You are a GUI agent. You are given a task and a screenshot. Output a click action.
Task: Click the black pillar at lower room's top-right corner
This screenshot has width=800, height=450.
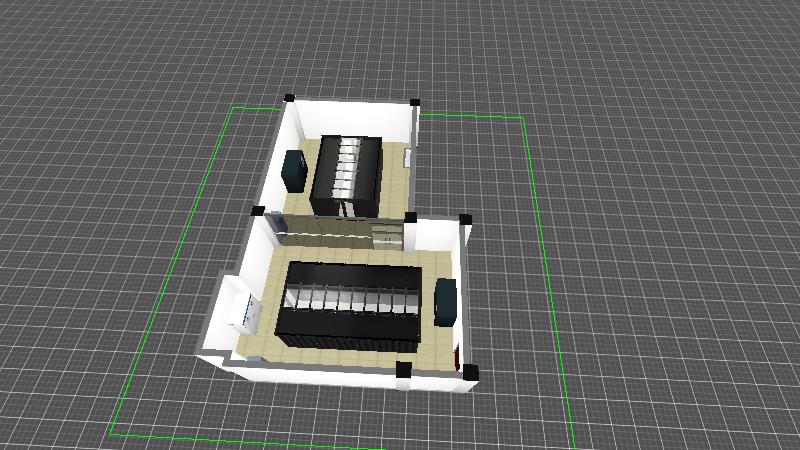click(x=465, y=217)
